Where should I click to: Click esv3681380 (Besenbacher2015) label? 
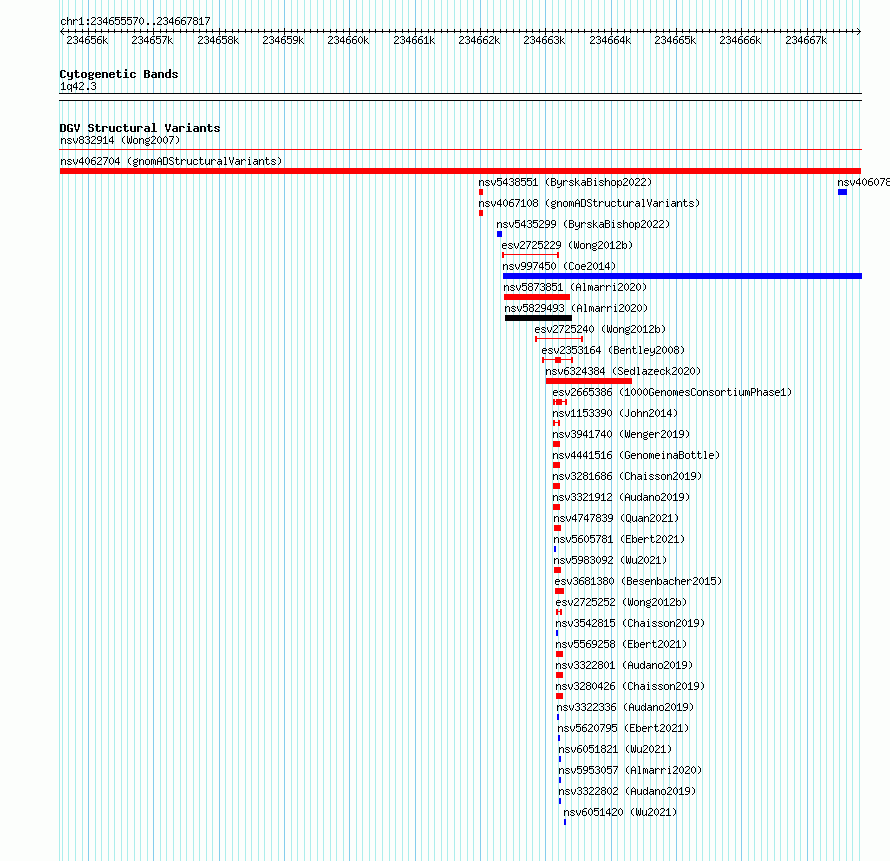tap(639, 581)
